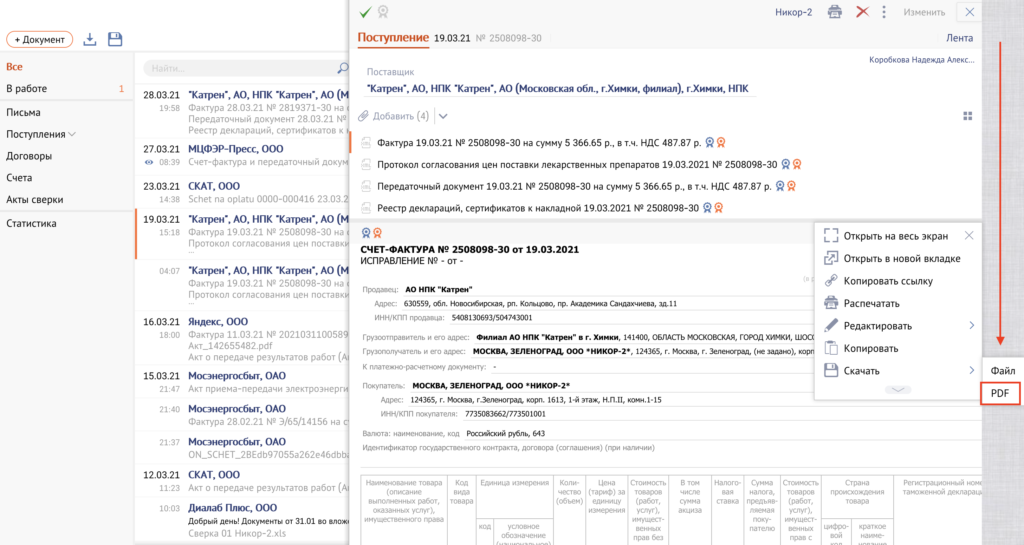Click the printer icon in document header
Viewport: 1024px width, 545px height.
(x=835, y=12)
